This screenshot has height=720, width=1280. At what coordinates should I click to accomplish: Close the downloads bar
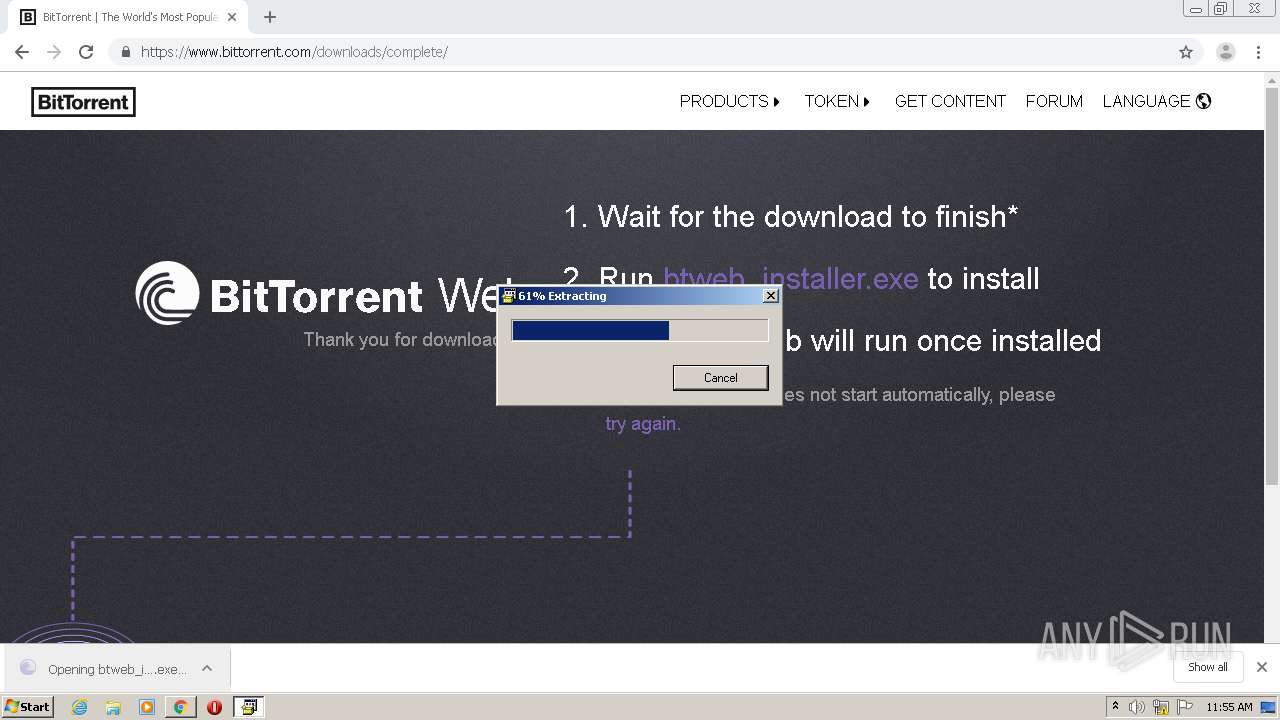(x=1262, y=667)
